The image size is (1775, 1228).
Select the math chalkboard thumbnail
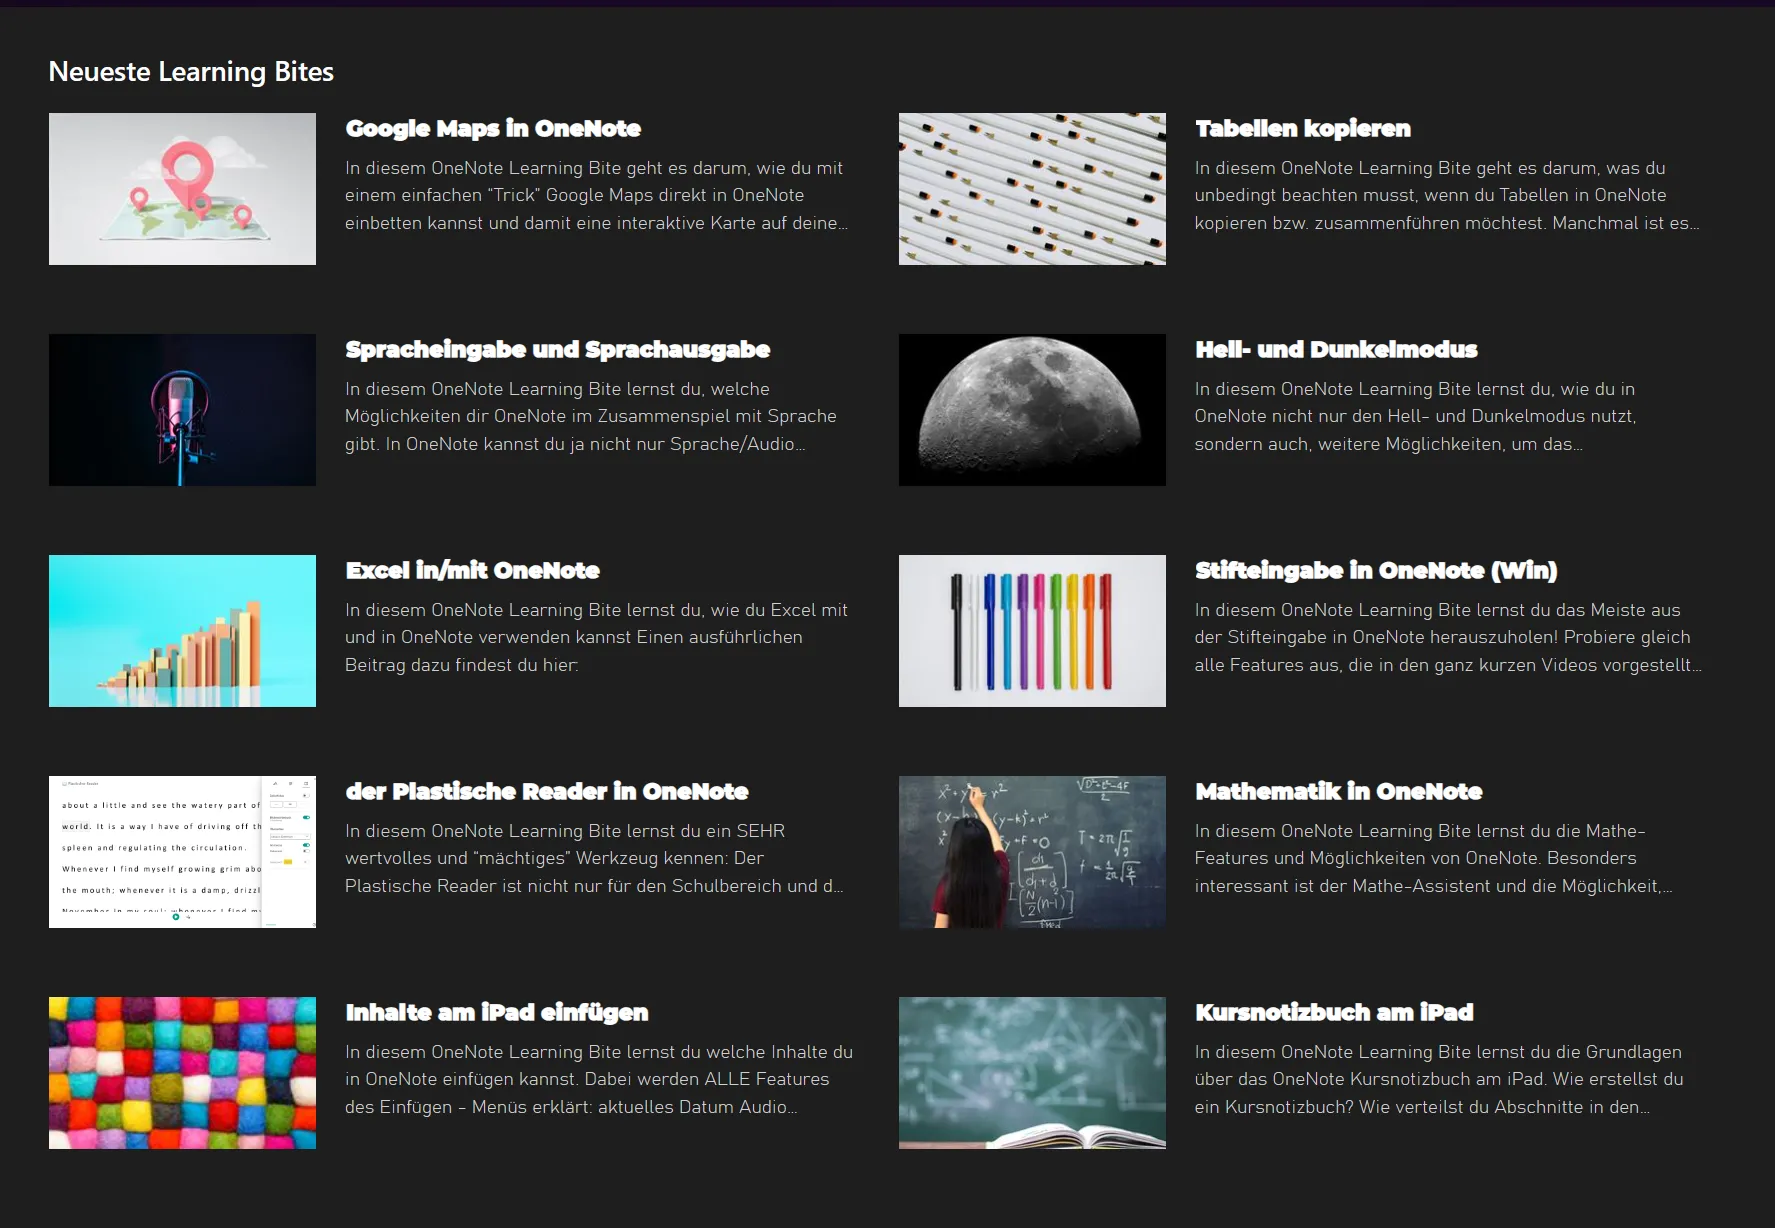coord(1032,852)
